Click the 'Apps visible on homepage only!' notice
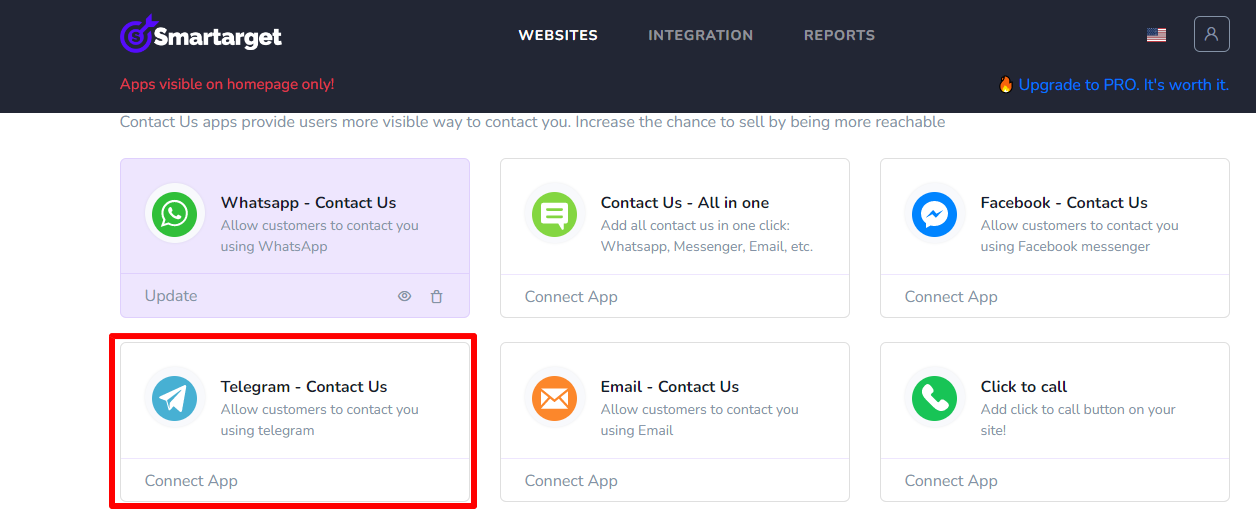This screenshot has width=1256, height=522. pos(227,85)
